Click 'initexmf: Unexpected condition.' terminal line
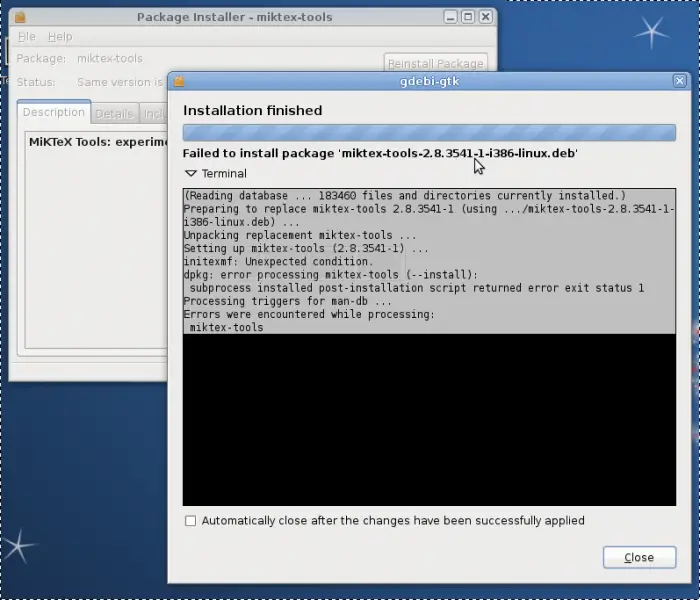This screenshot has width=700, height=600. [279, 262]
